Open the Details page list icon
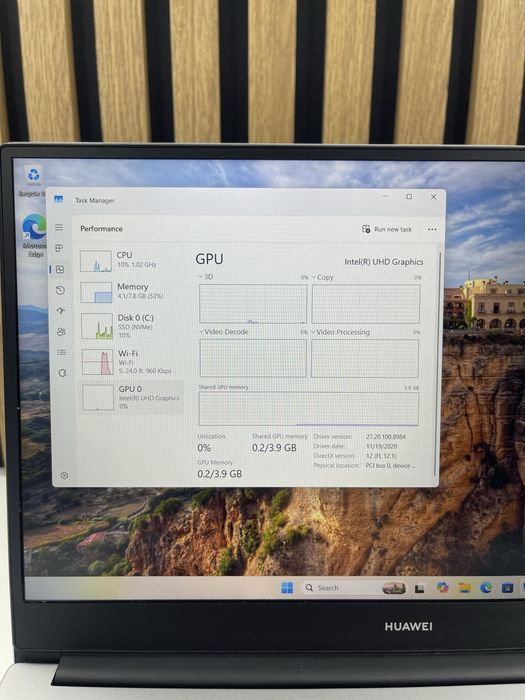525x700 pixels. tap(62, 353)
